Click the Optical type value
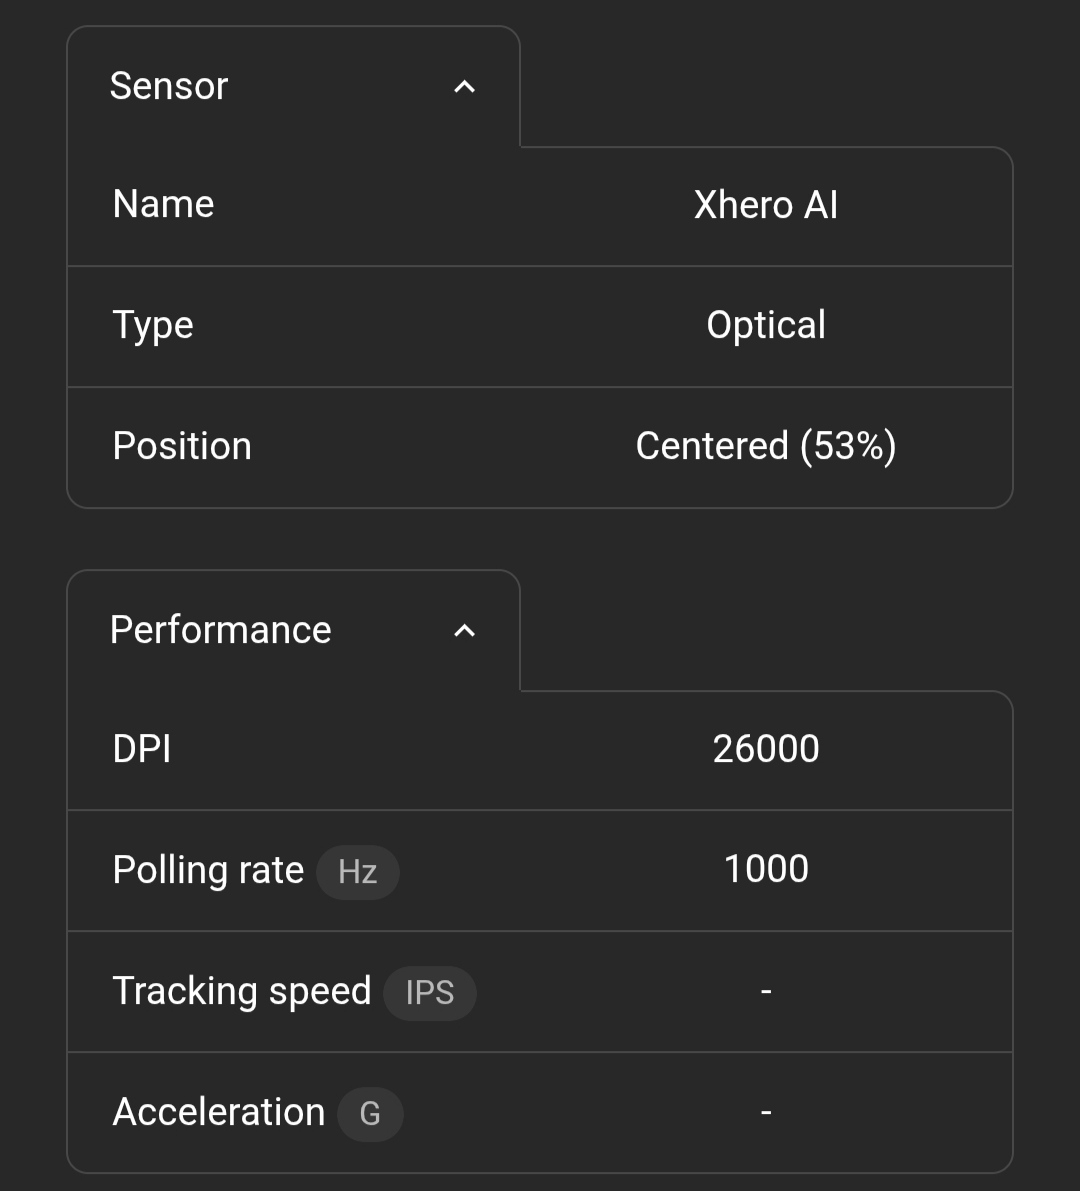Image resolution: width=1080 pixels, height=1191 pixels. click(766, 326)
